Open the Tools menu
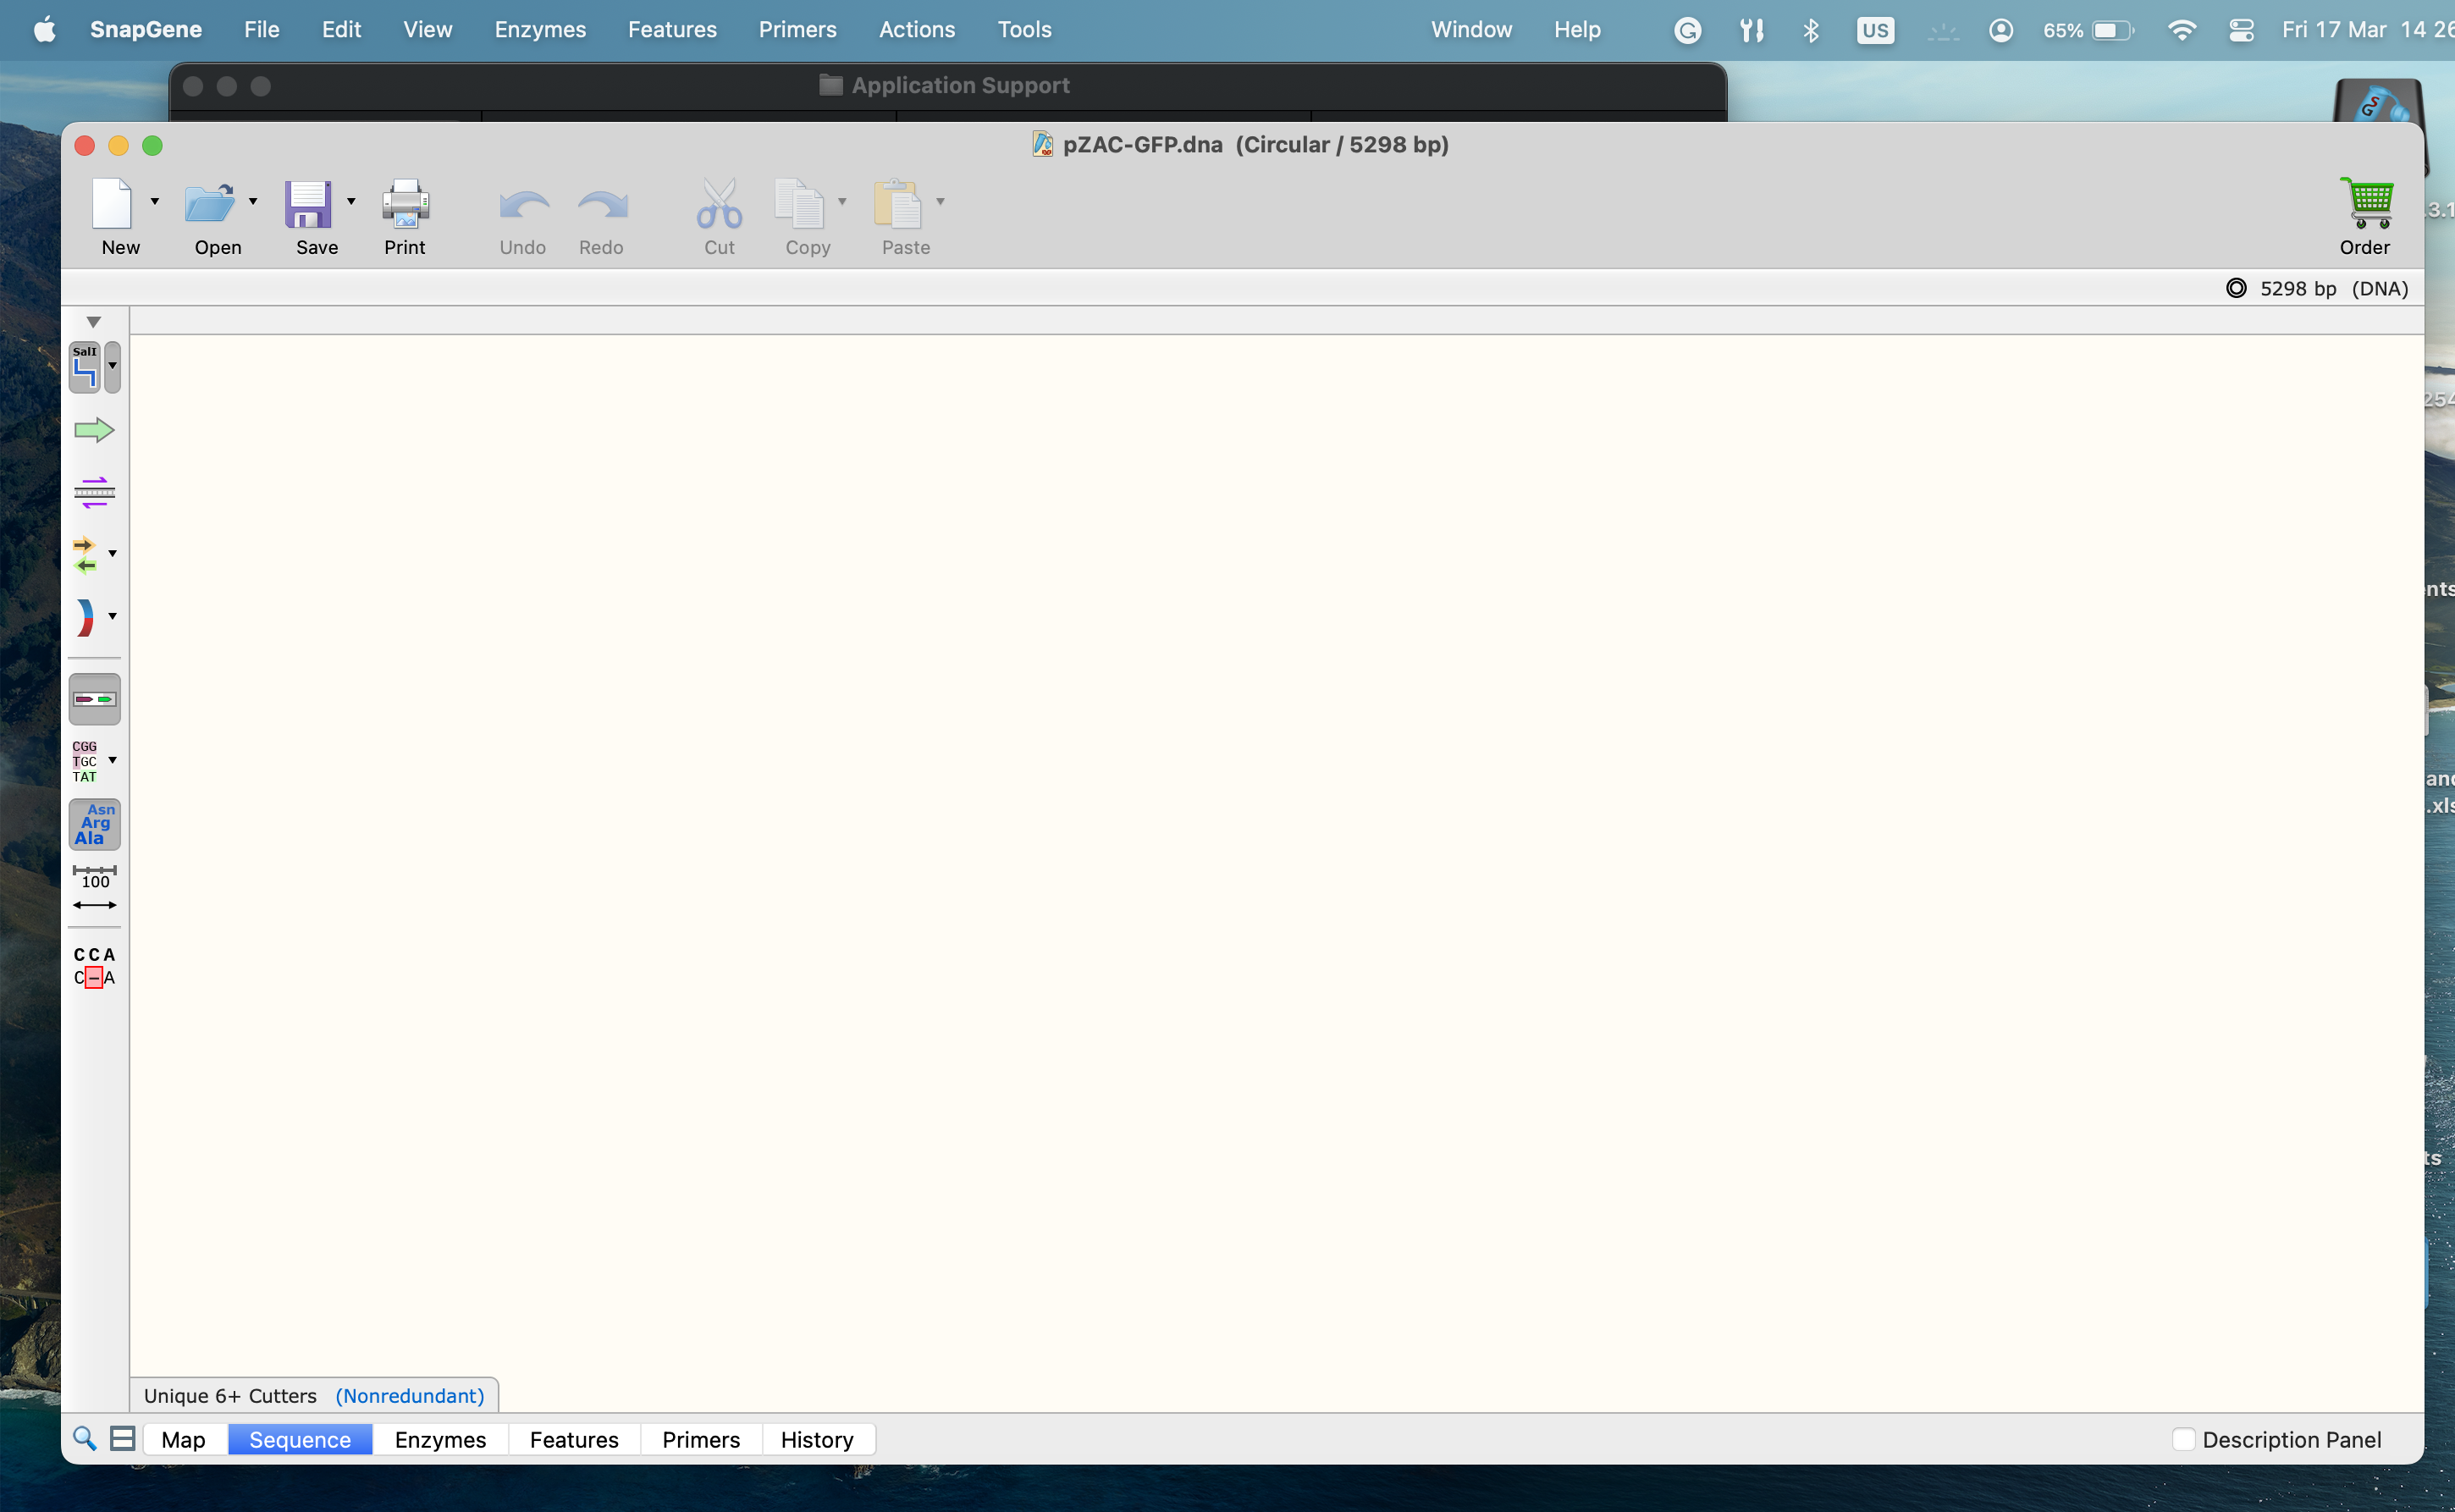This screenshot has width=2455, height=1512. [1024, 30]
